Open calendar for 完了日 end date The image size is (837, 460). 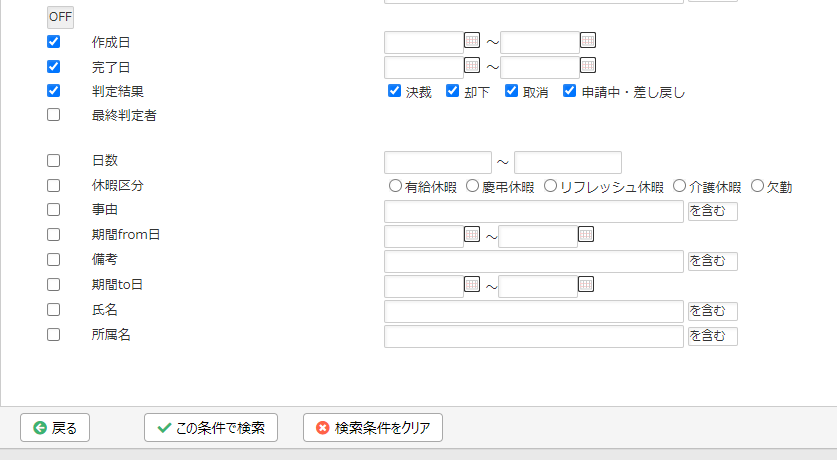[x=588, y=65]
